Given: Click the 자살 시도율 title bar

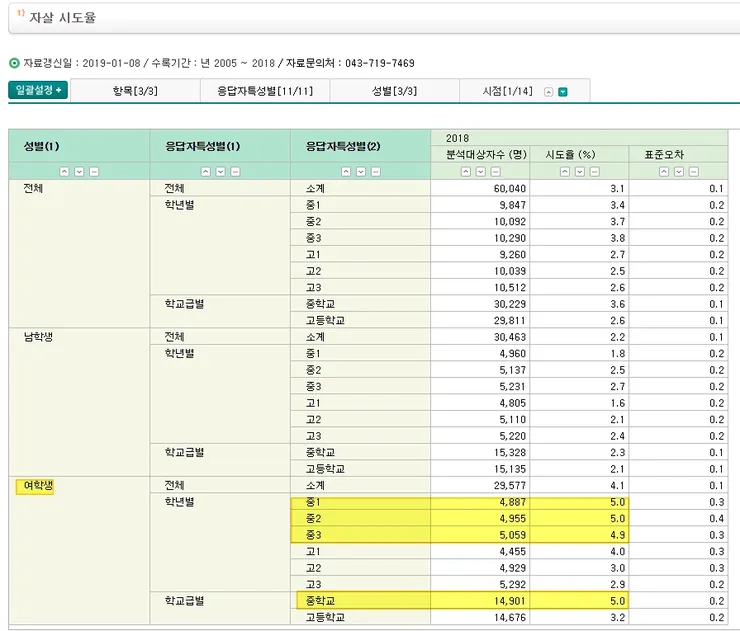Looking at the screenshot, I should 374,18.
